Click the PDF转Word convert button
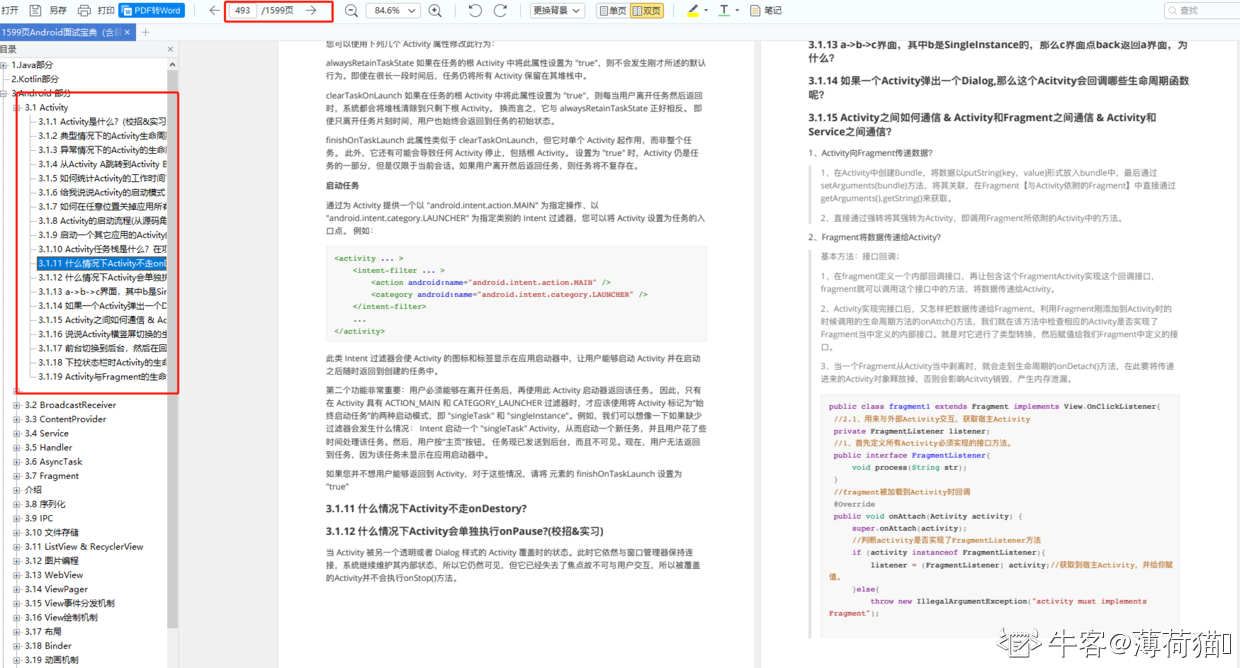 pyautogui.click(x=152, y=10)
